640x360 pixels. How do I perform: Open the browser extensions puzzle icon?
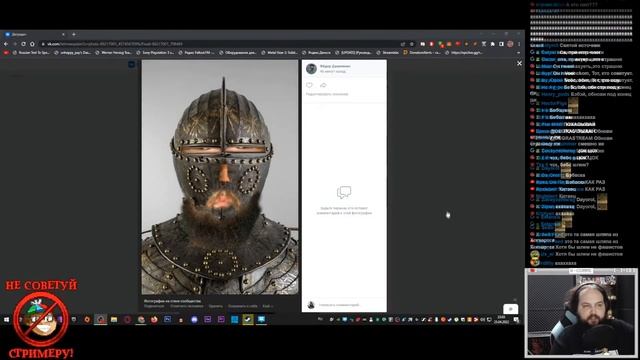pos(493,44)
